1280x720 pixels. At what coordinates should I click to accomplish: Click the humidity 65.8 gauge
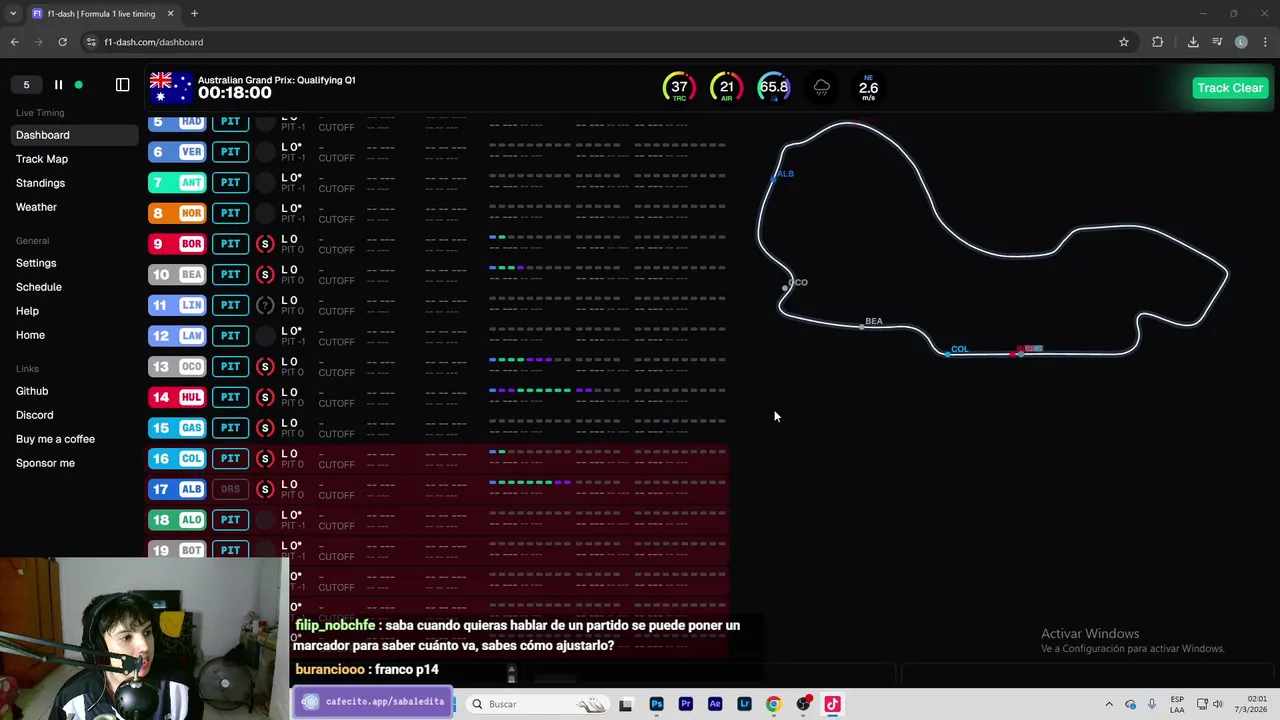(773, 87)
